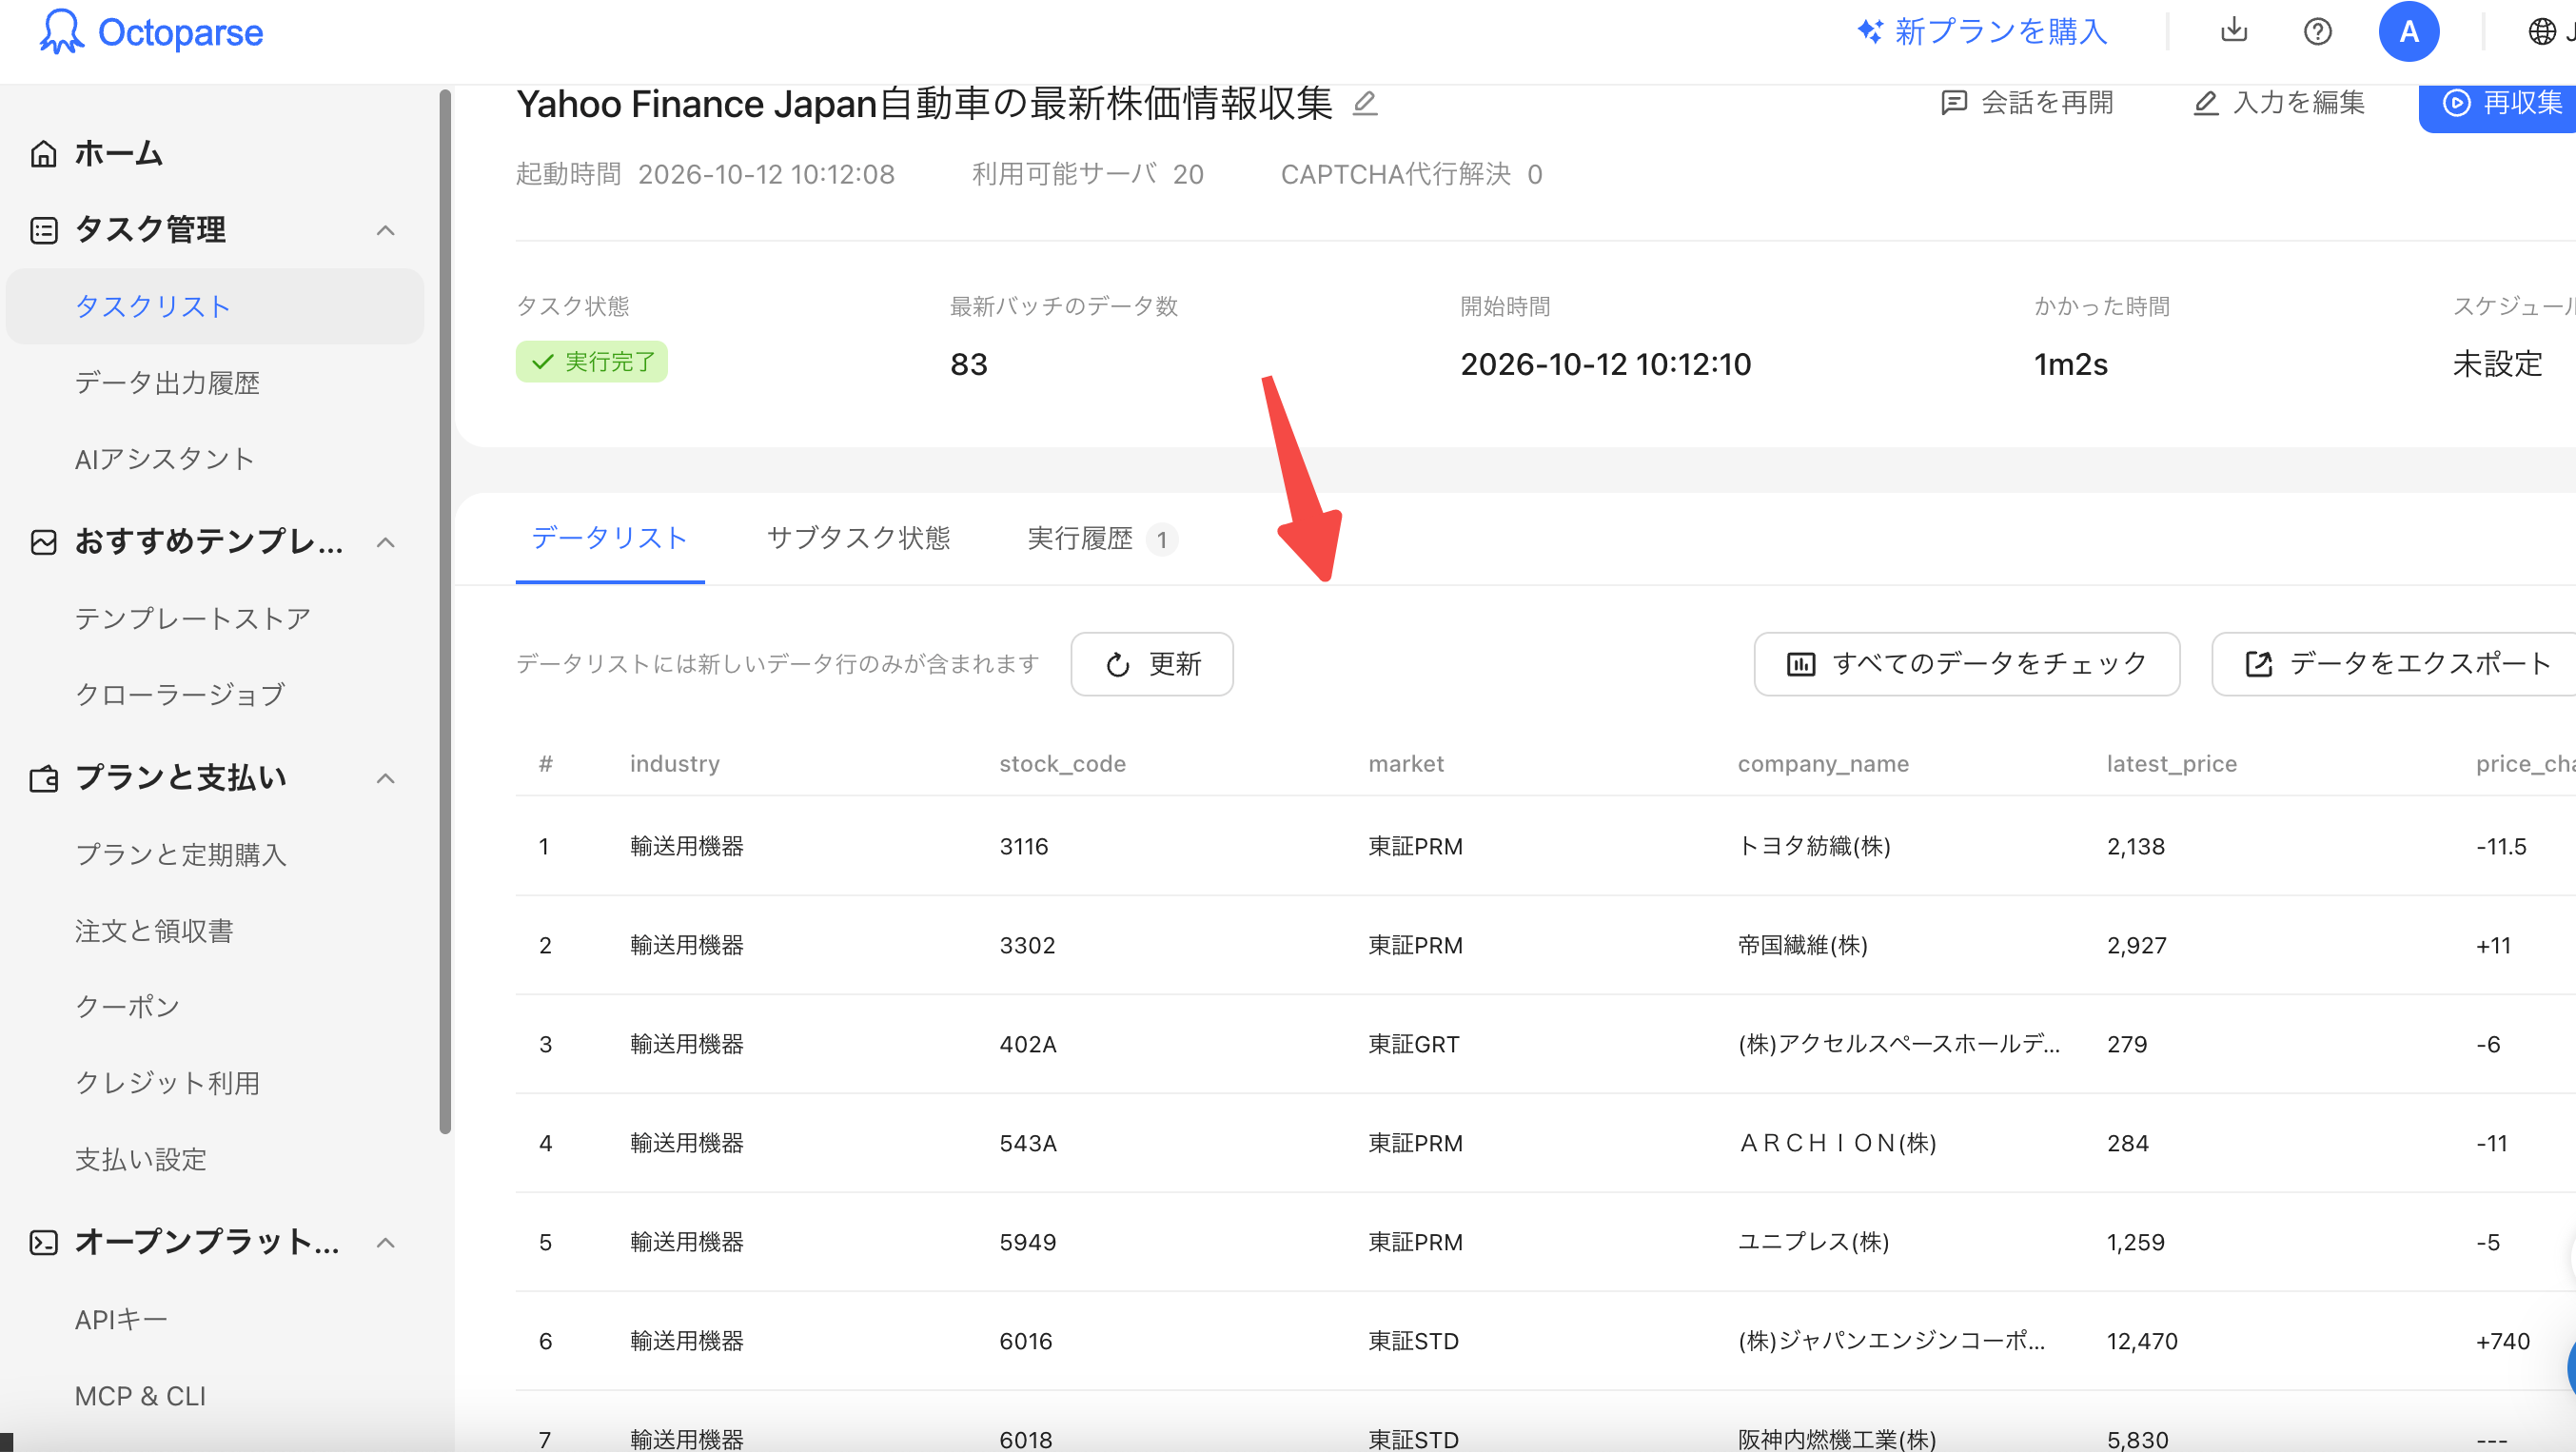Screen dimensions: 2576x1452
Task: Open クローラージョブ in the sidebar
Action: 180,694
